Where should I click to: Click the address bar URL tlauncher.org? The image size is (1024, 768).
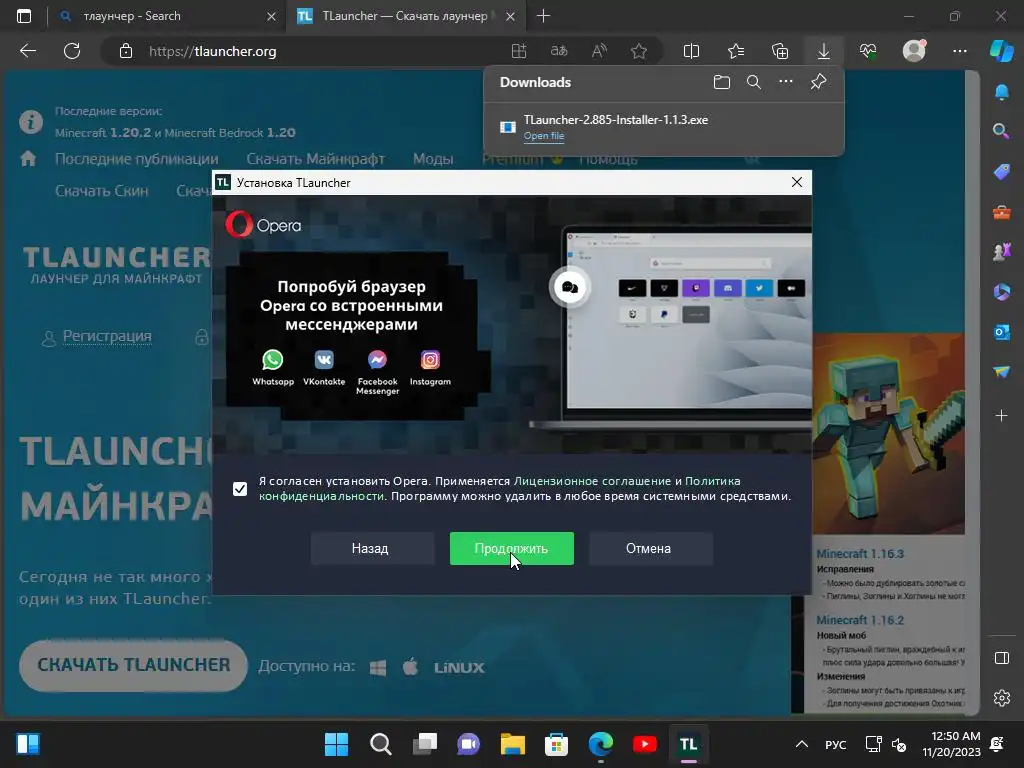[212, 51]
